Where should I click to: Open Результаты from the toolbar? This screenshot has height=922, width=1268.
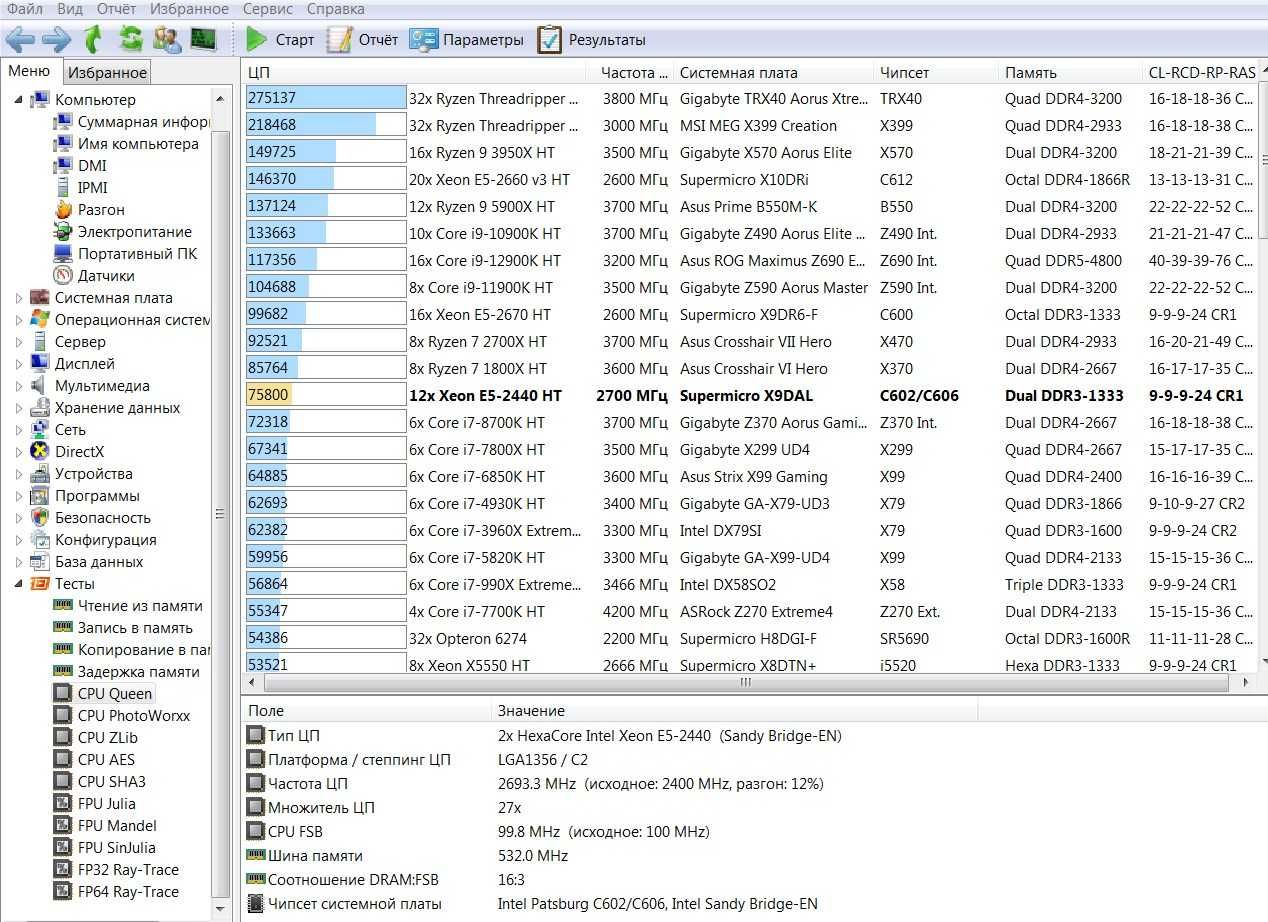(591, 40)
